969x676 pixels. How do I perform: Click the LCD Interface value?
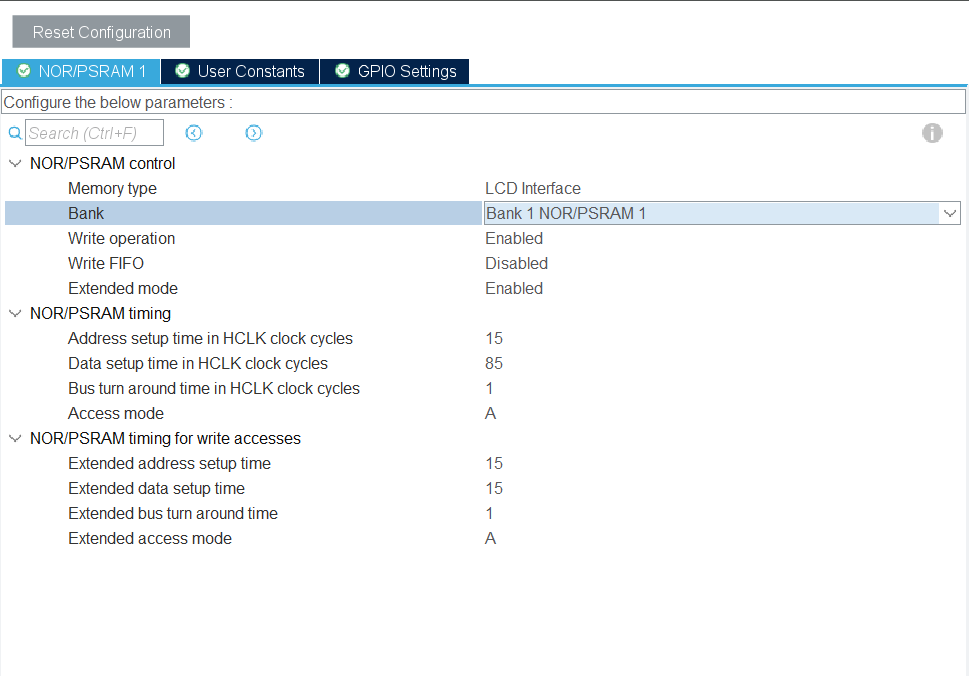[x=533, y=188]
